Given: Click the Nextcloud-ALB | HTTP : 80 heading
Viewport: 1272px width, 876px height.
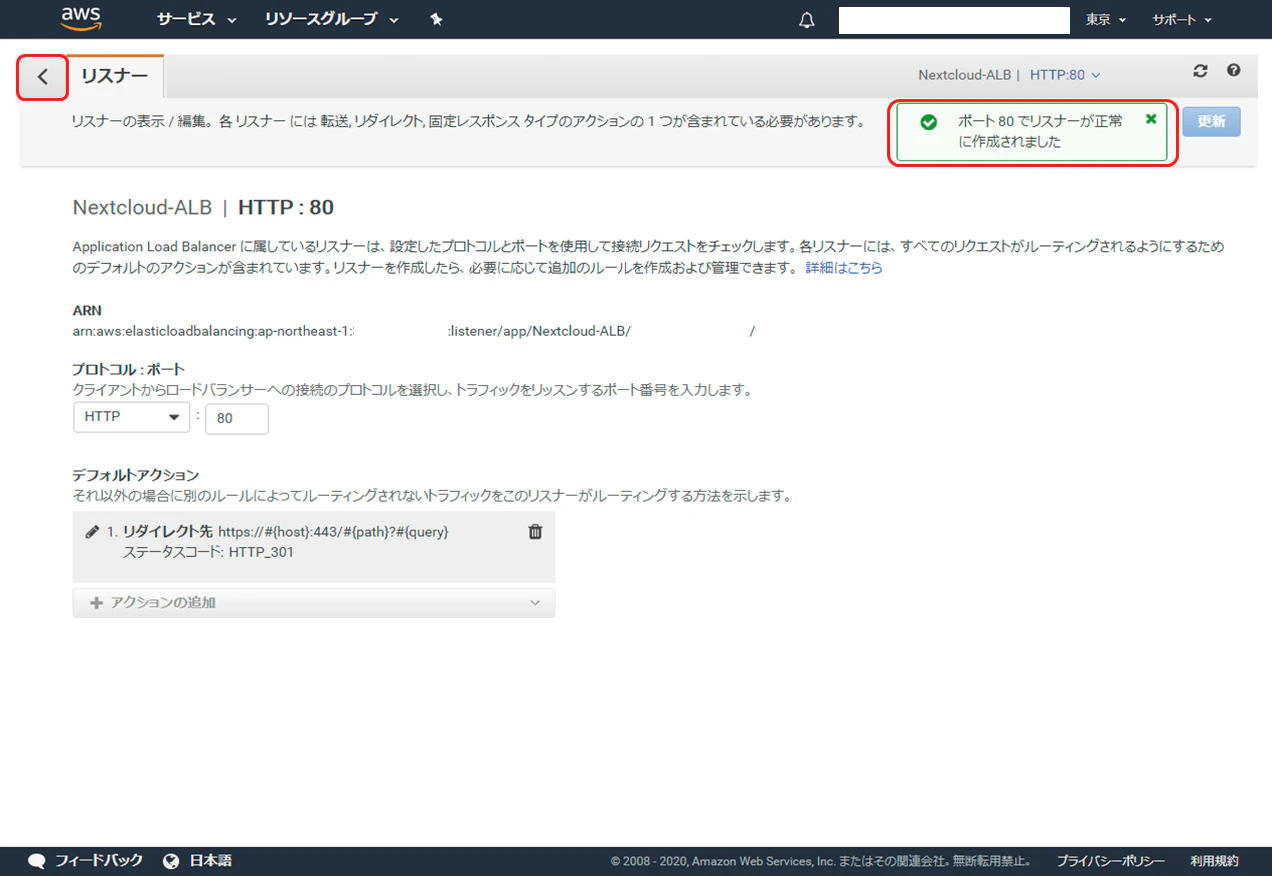Looking at the screenshot, I should click(x=203, y=208).
